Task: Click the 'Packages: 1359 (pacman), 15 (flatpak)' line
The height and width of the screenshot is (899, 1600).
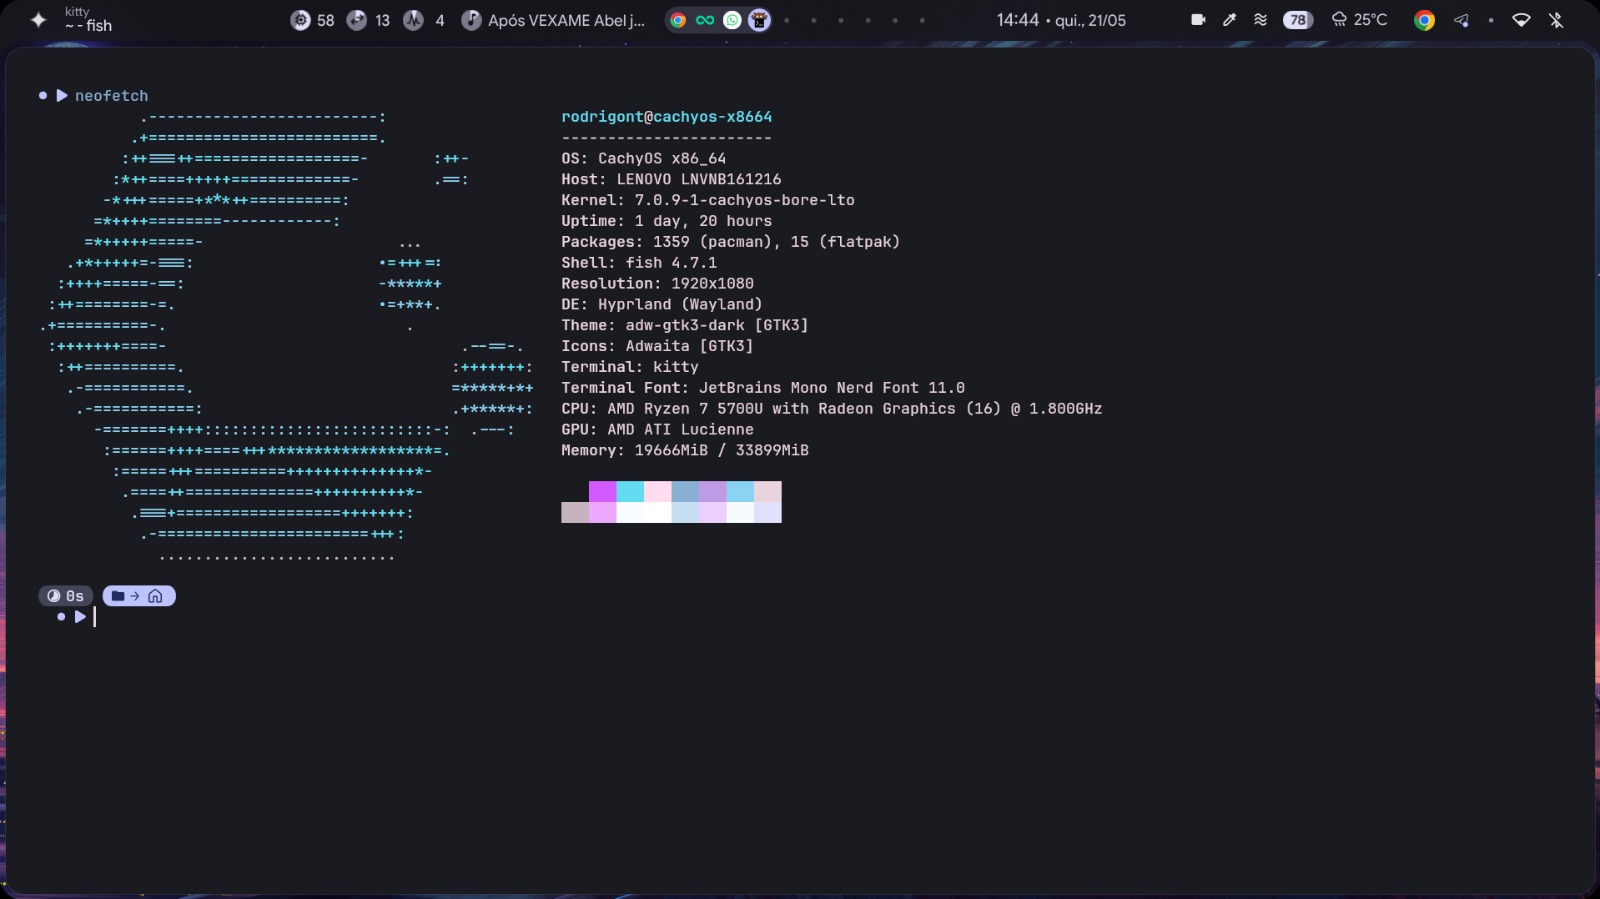Action: 731,242
